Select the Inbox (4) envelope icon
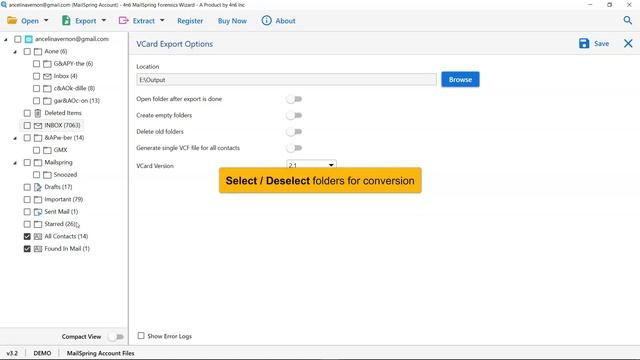Image resolution: width=640 pixels, height=360 pixels. 47,76
